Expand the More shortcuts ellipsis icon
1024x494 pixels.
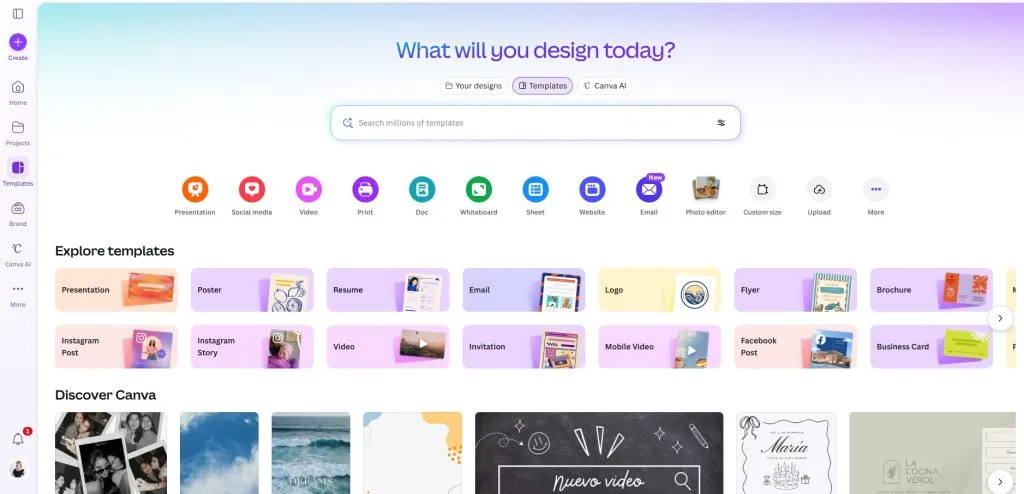click(876, 189)
